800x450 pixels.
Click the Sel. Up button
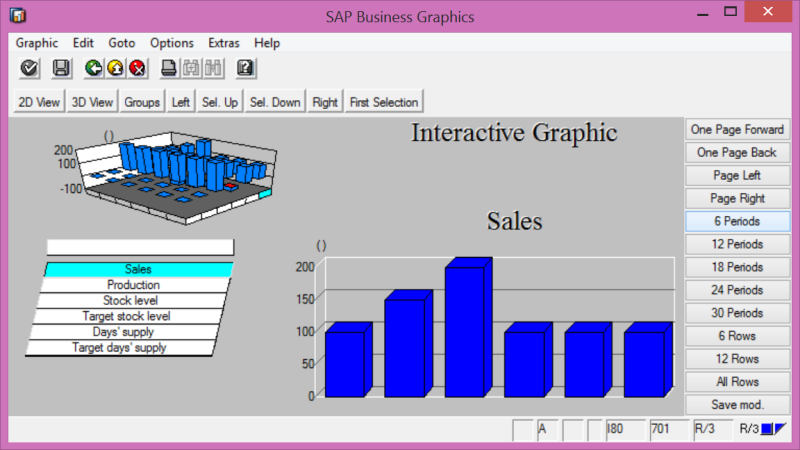click(x=220, y=102)
